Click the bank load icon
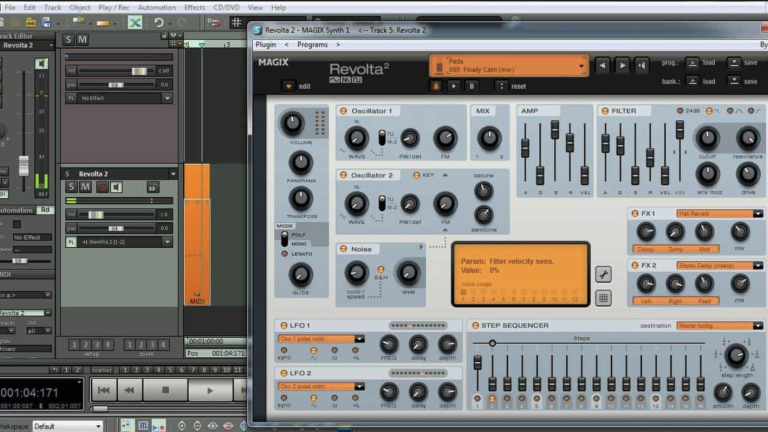The height and width of the screenshot is (432, 768). tap(692, 81)
